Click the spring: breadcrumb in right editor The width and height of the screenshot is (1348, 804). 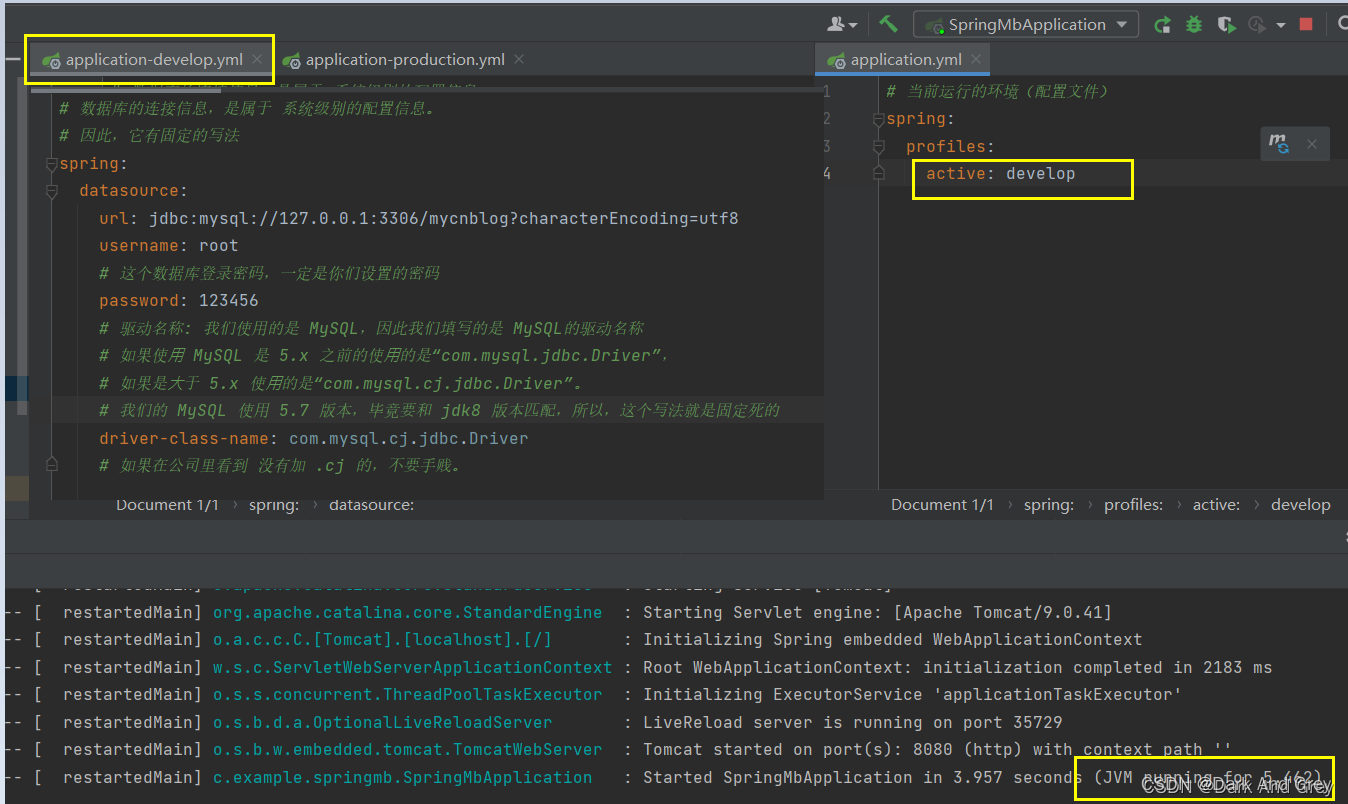tap(1049, 505)
